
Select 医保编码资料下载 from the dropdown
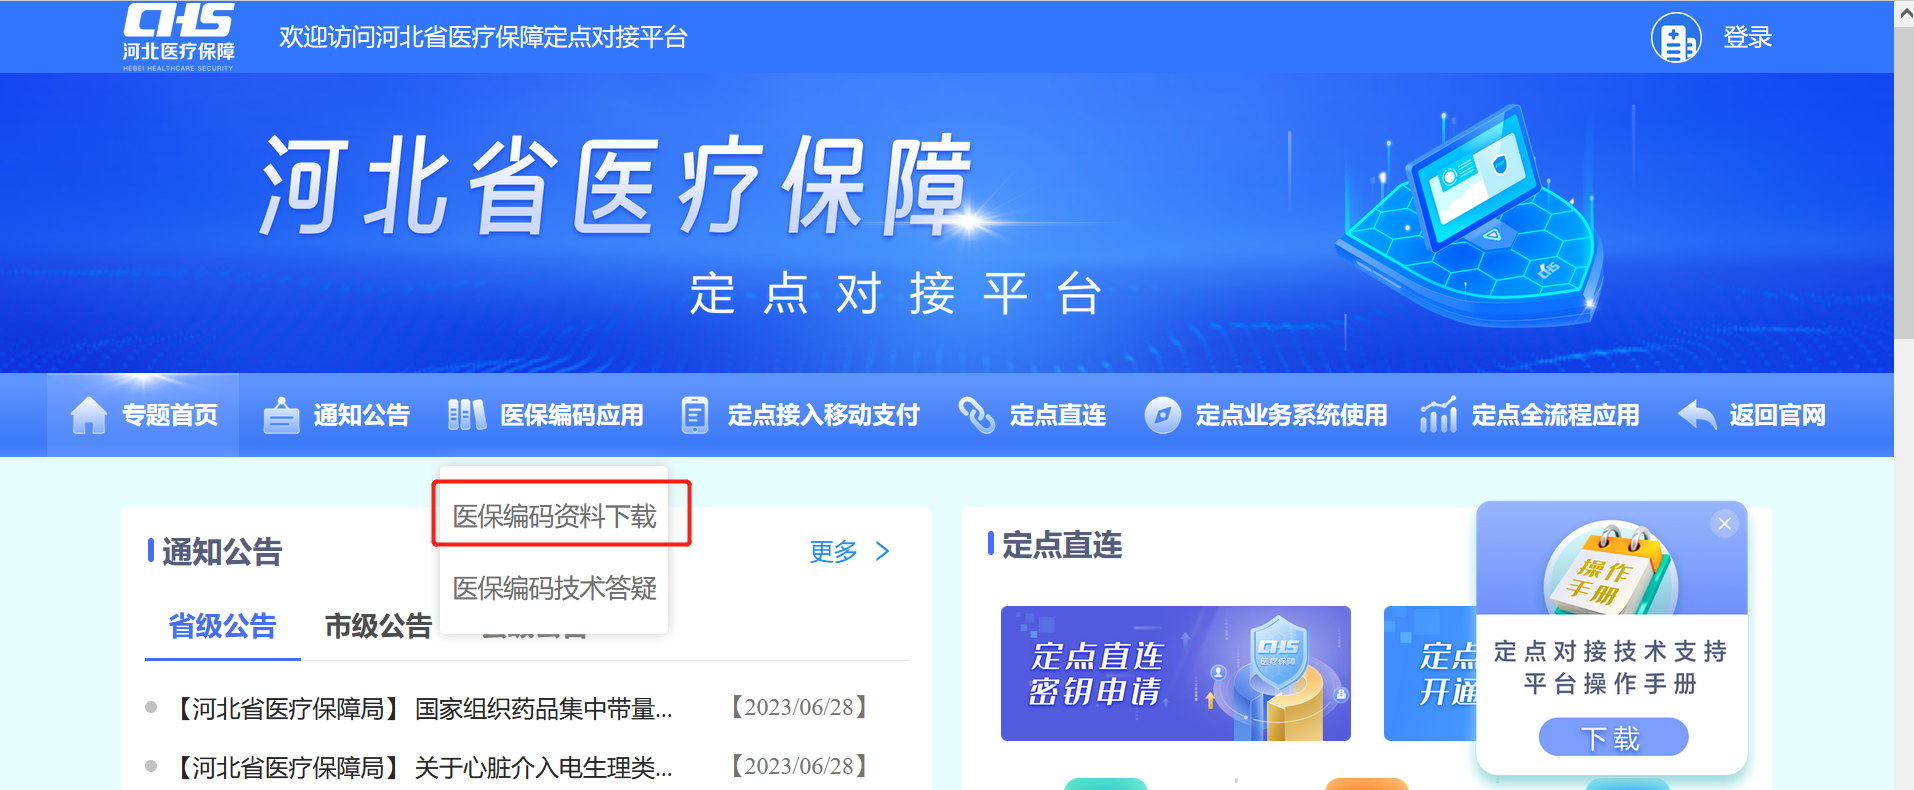[x=555, y=516]
